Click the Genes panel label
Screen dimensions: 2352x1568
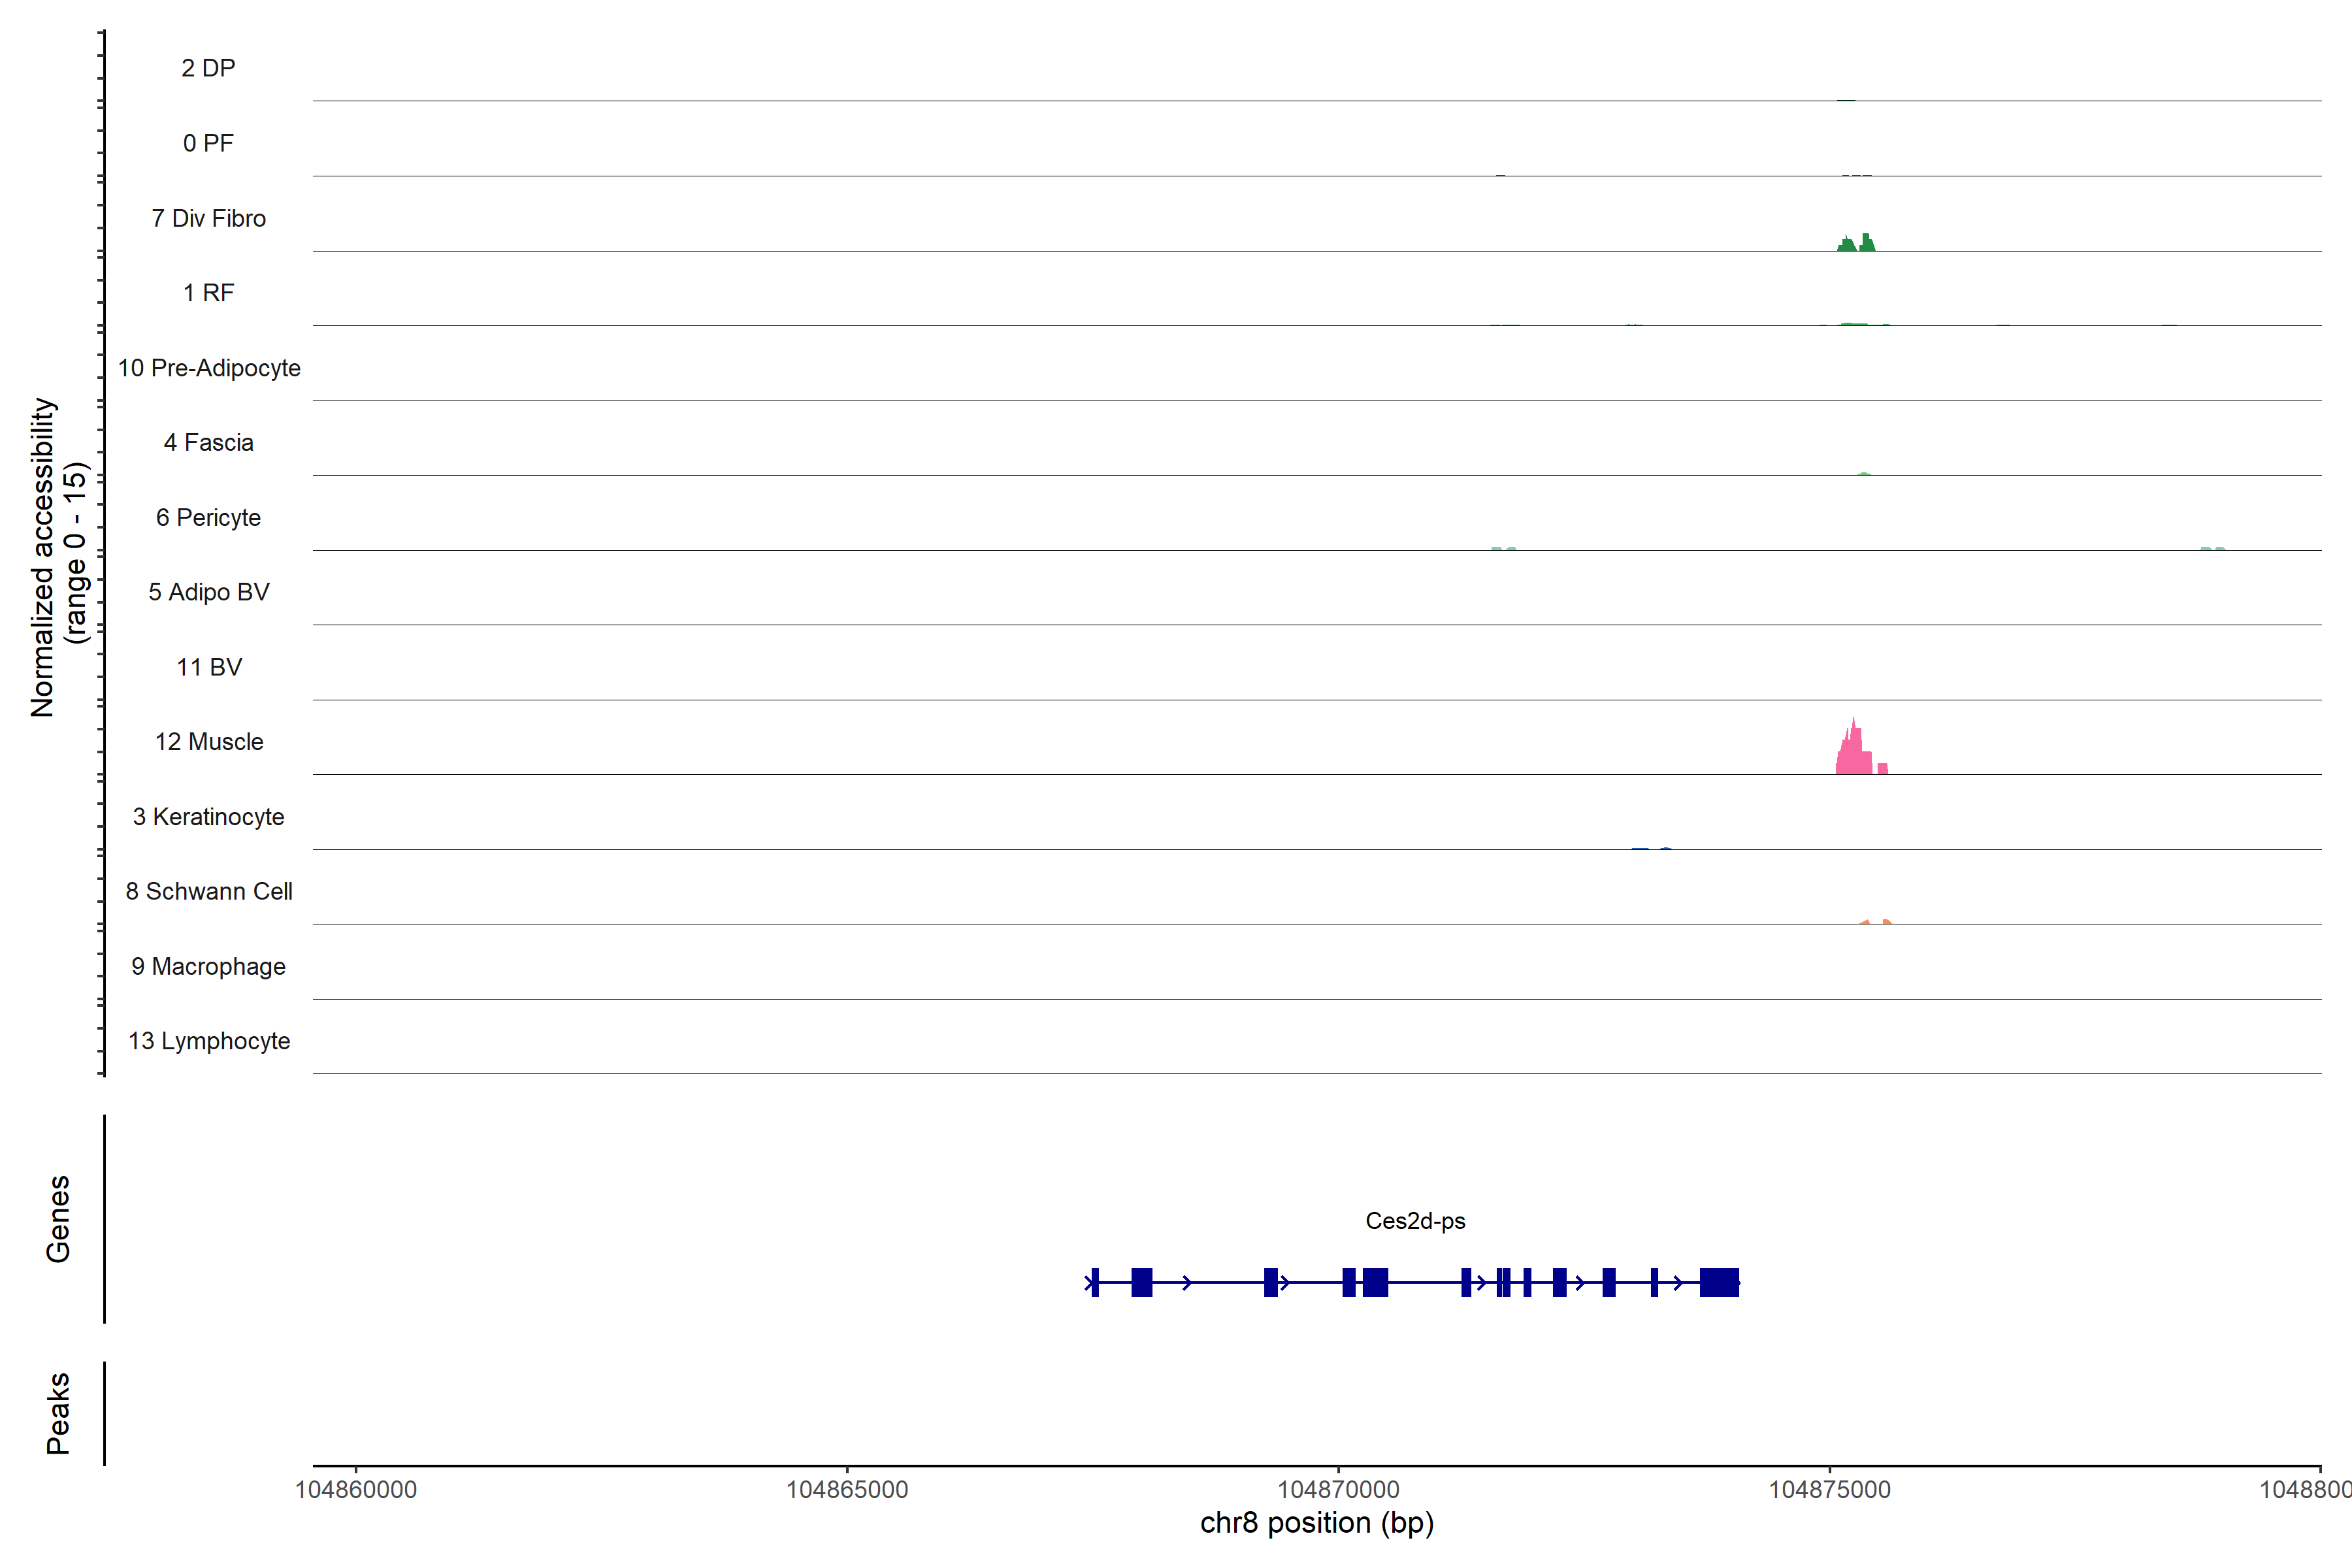point(58,1219)
